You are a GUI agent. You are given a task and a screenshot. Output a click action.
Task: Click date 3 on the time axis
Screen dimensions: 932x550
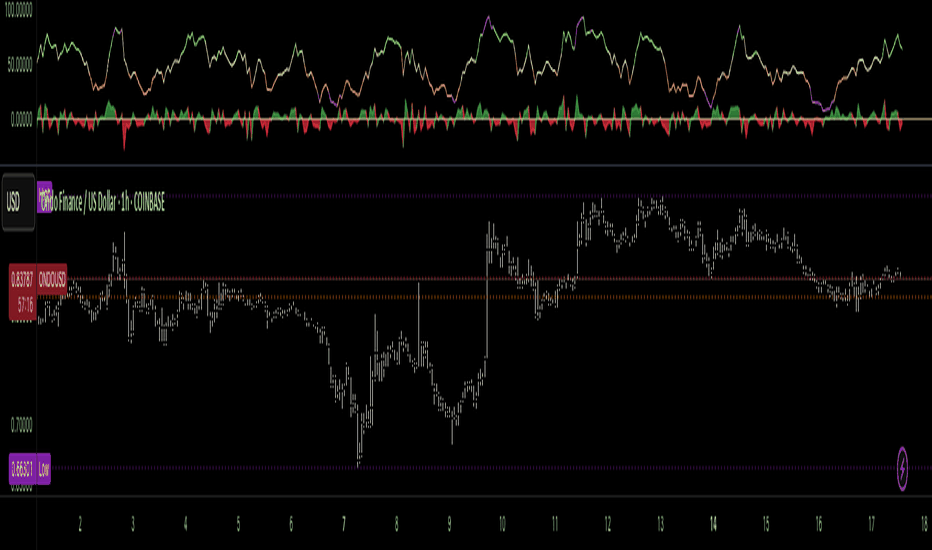point(133,524)
